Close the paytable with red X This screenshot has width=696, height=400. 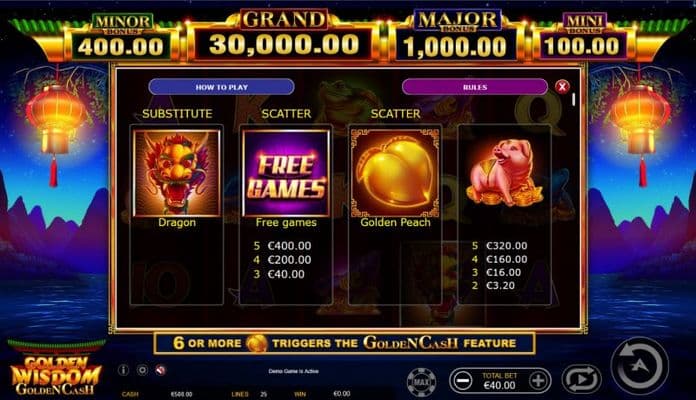tap(562, 87)
